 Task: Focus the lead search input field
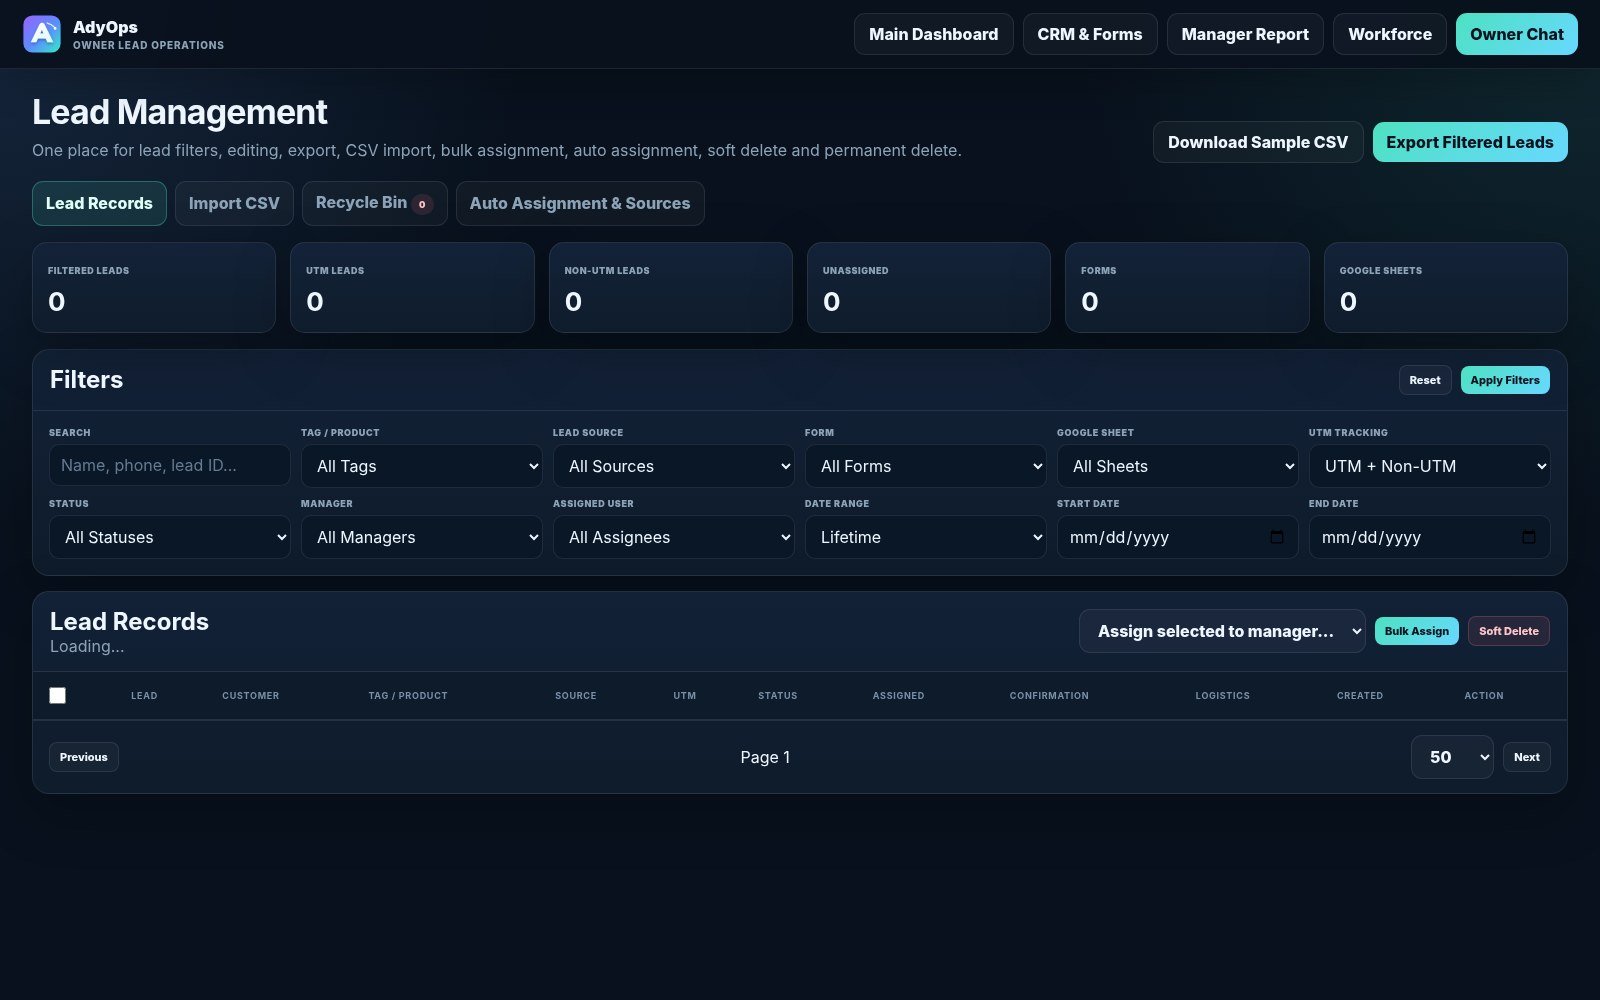point(170,466)
